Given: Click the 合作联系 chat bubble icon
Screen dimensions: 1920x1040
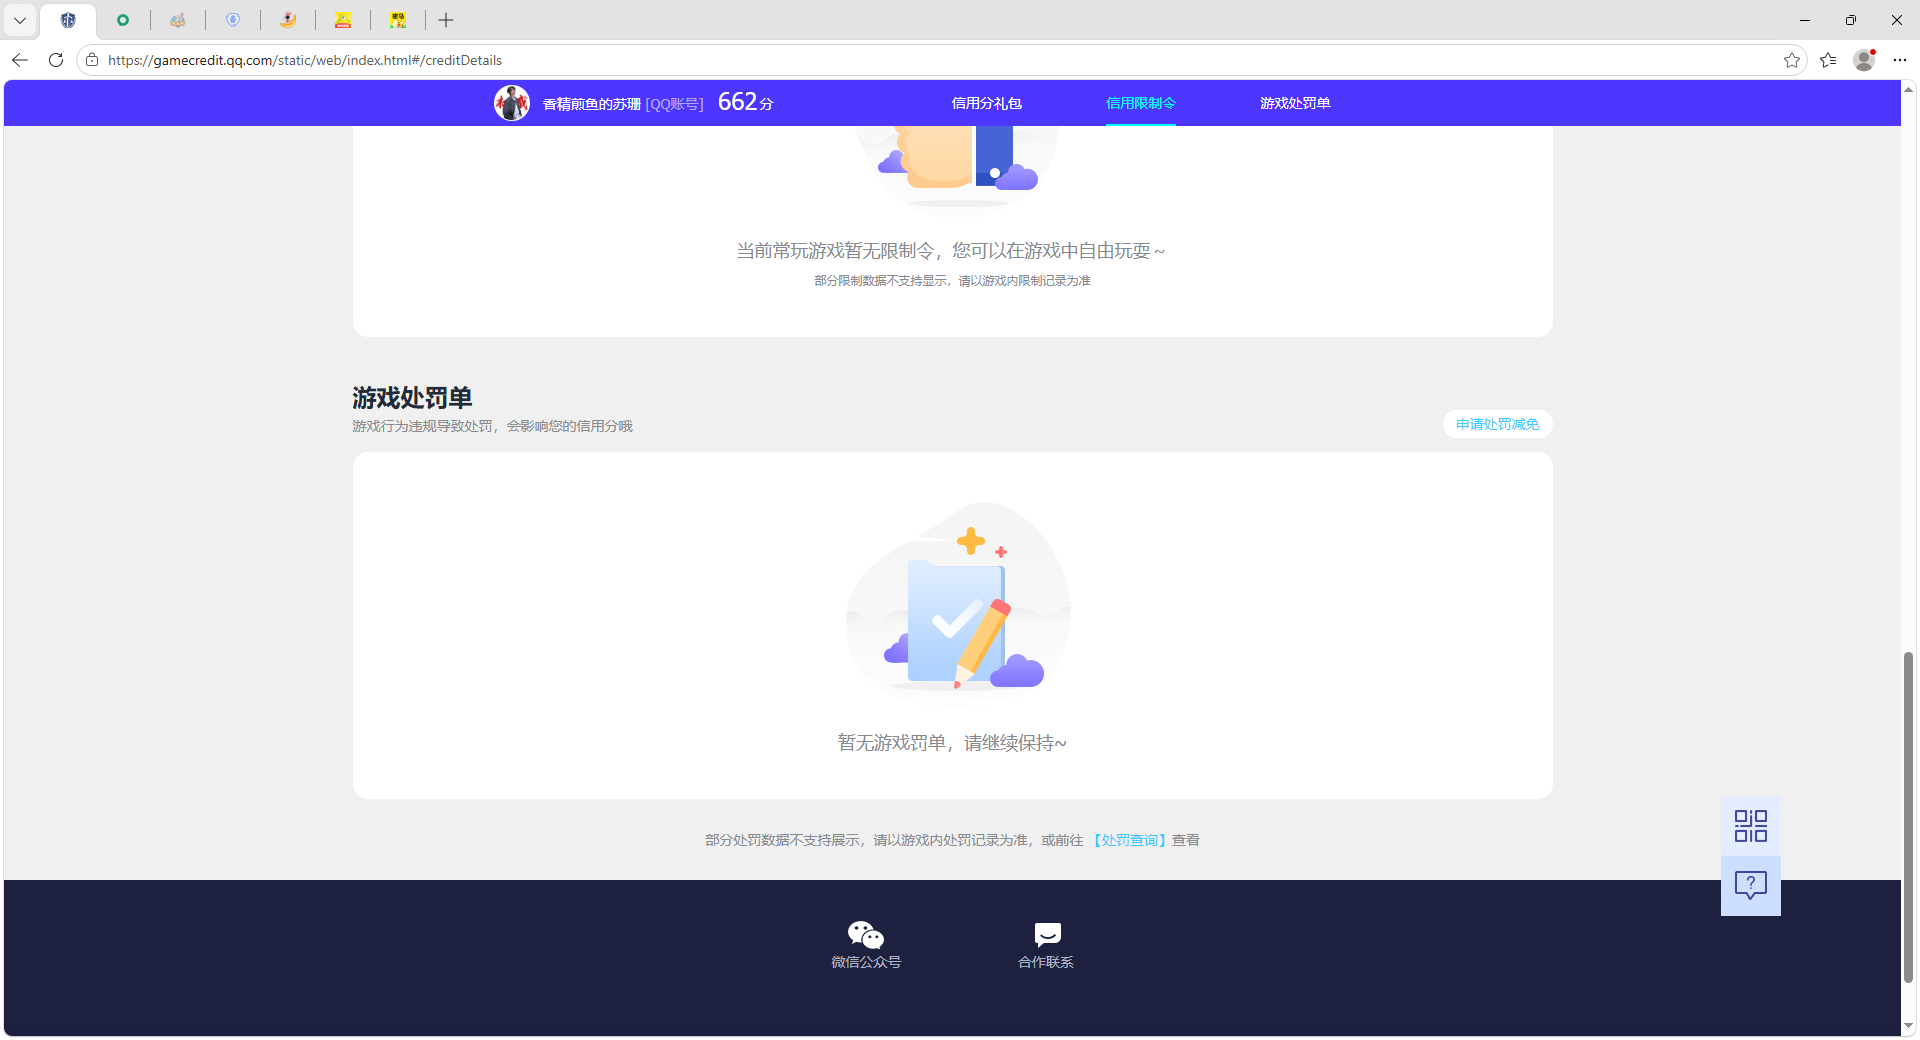Looking at the screenshot, I should pyautogui.click(x=1047, y=935).
